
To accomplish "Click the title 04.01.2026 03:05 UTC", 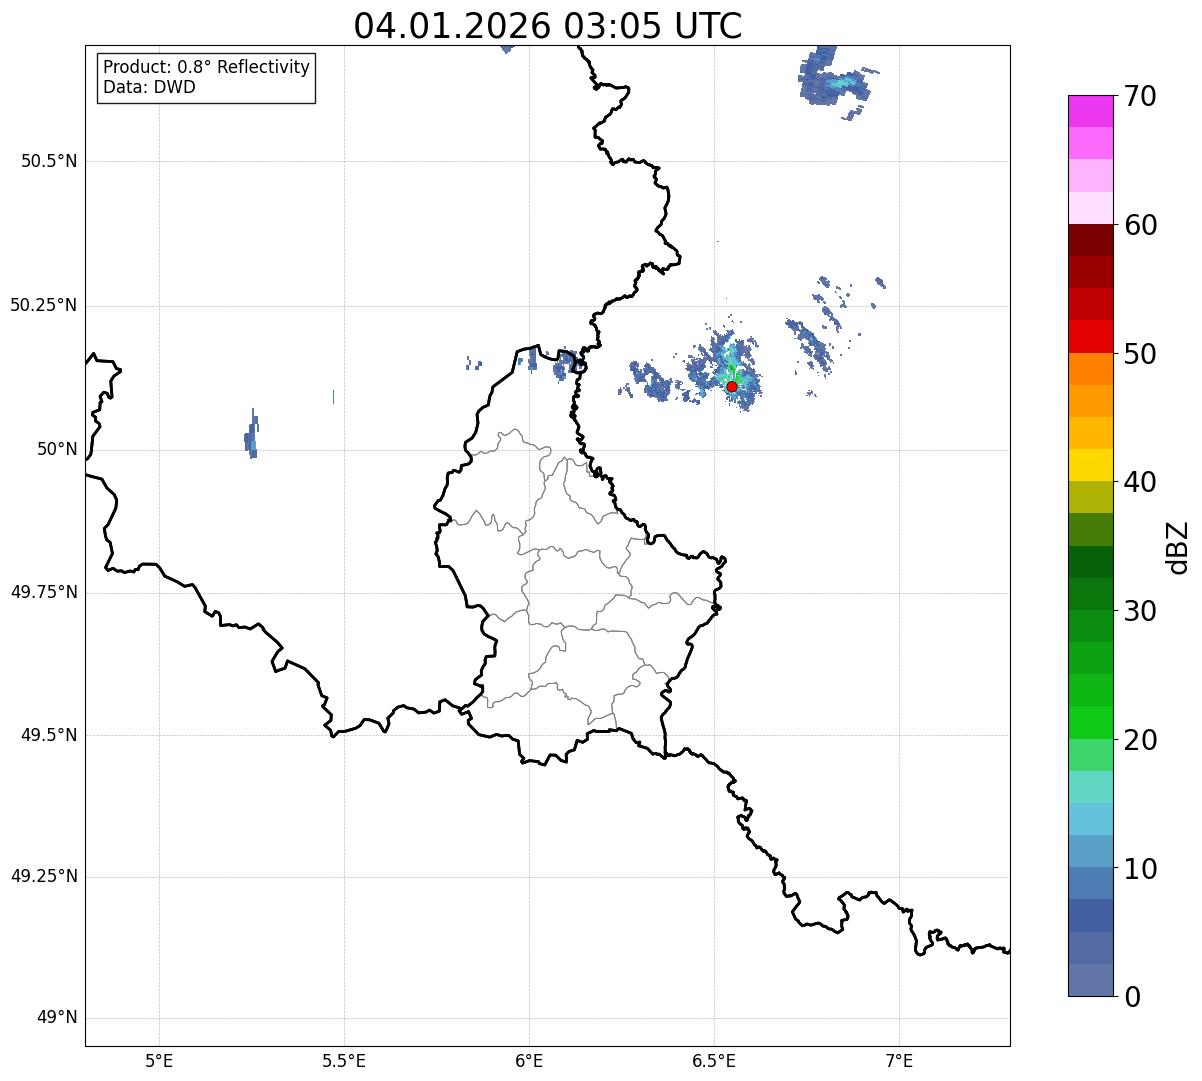I will point(548,26).
